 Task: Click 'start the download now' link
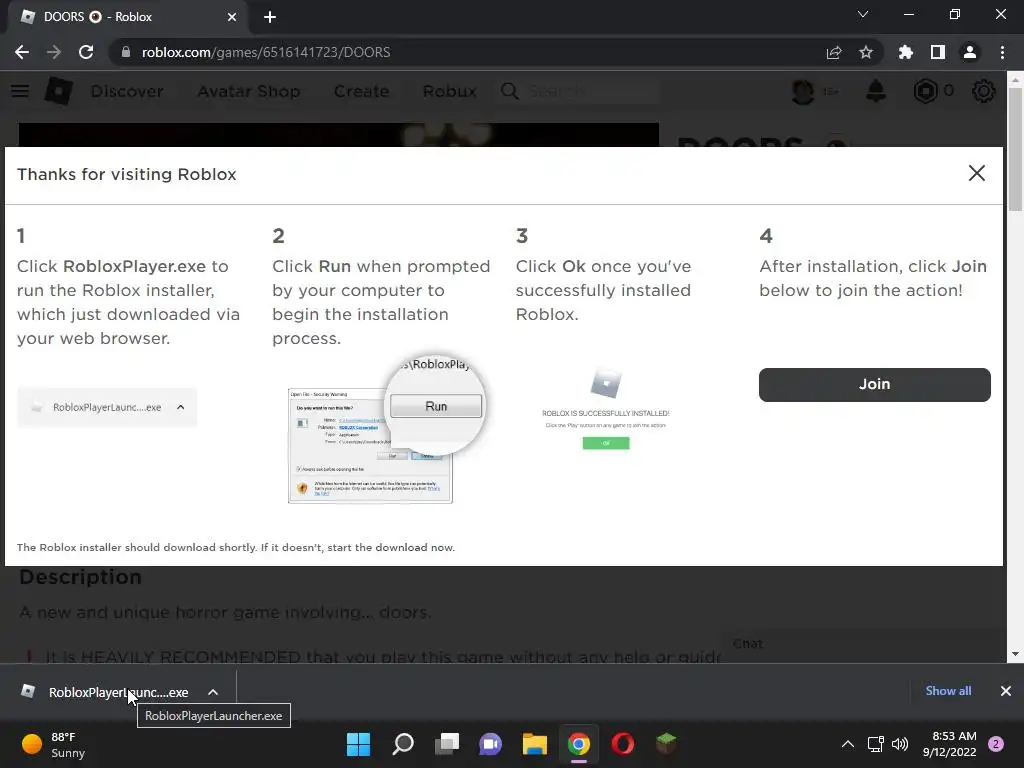coord(391,547)
